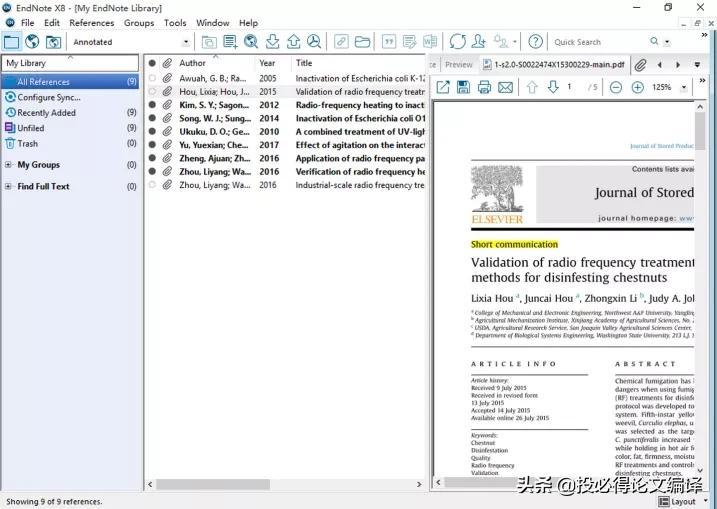Viewport: 717px width, 509px height.
Task: Select All References group
Action: coord(71,82)
